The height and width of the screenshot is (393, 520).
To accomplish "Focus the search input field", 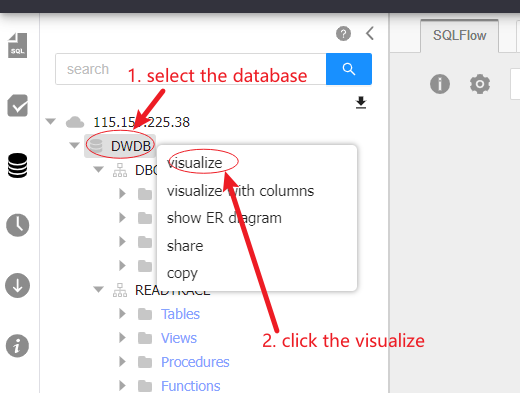I will pyautogui.click(x=191, y=69).
